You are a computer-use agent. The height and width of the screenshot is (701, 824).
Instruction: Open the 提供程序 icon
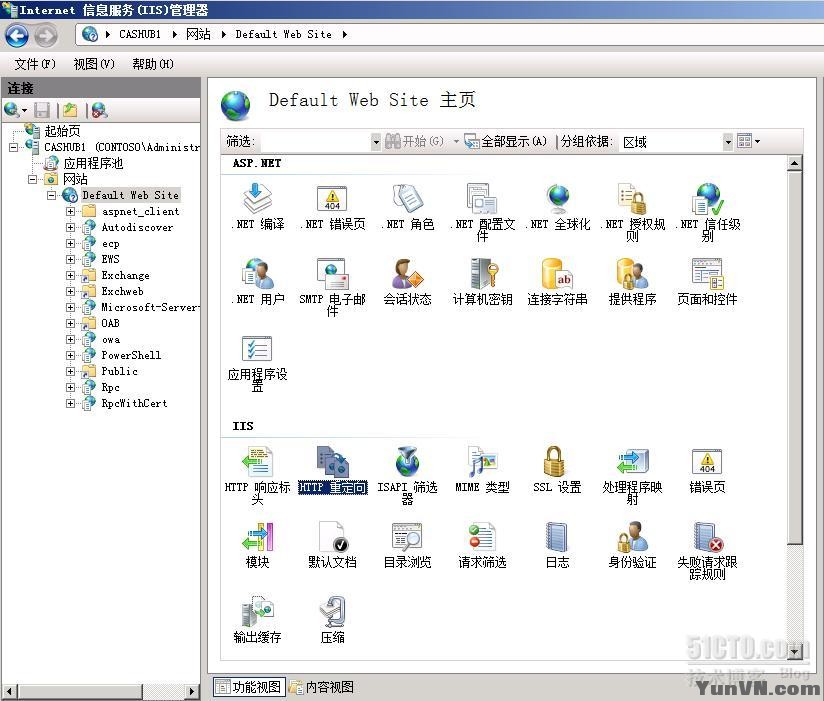pyautogui.click(x=633, y=281)
